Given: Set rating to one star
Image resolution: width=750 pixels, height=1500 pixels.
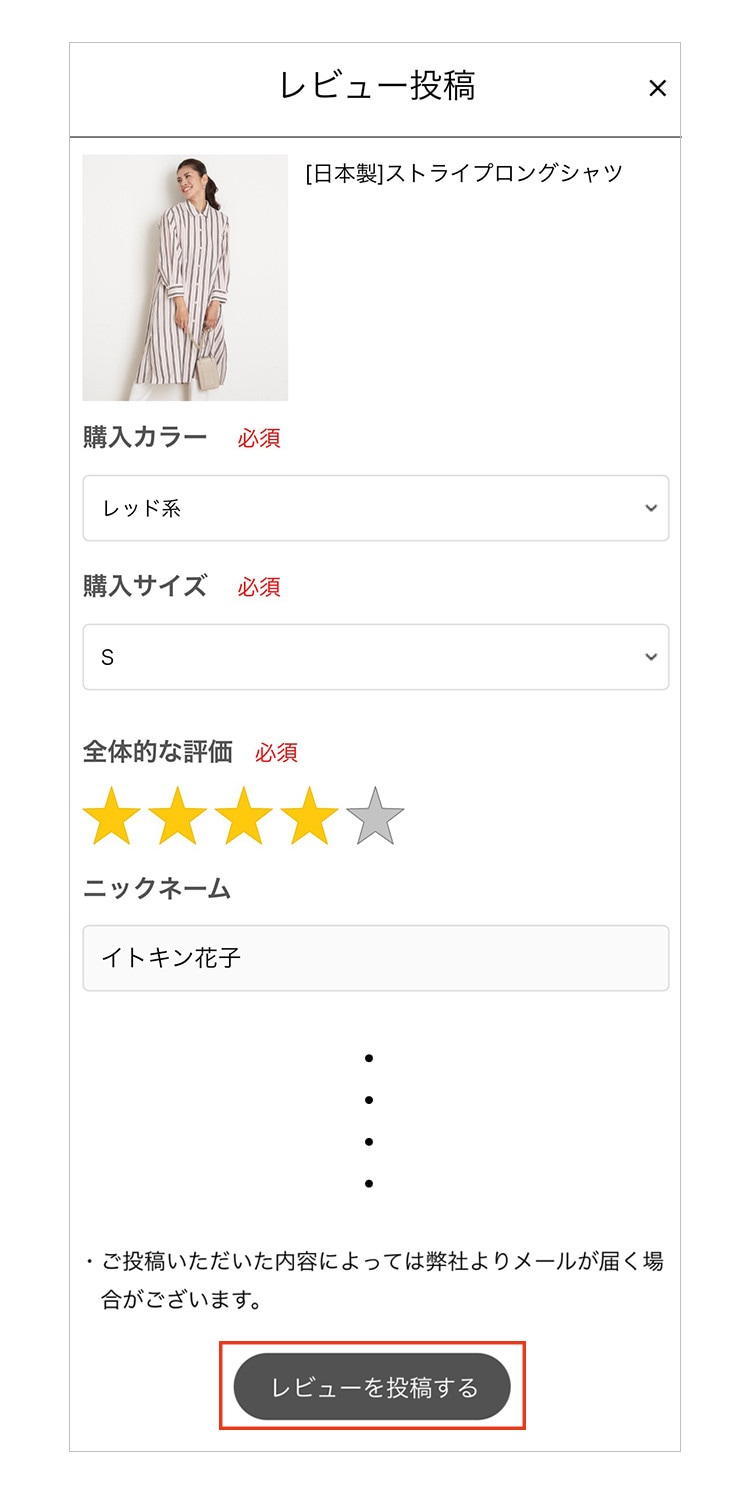Looking at the screenshot, I should coord(112,816).
